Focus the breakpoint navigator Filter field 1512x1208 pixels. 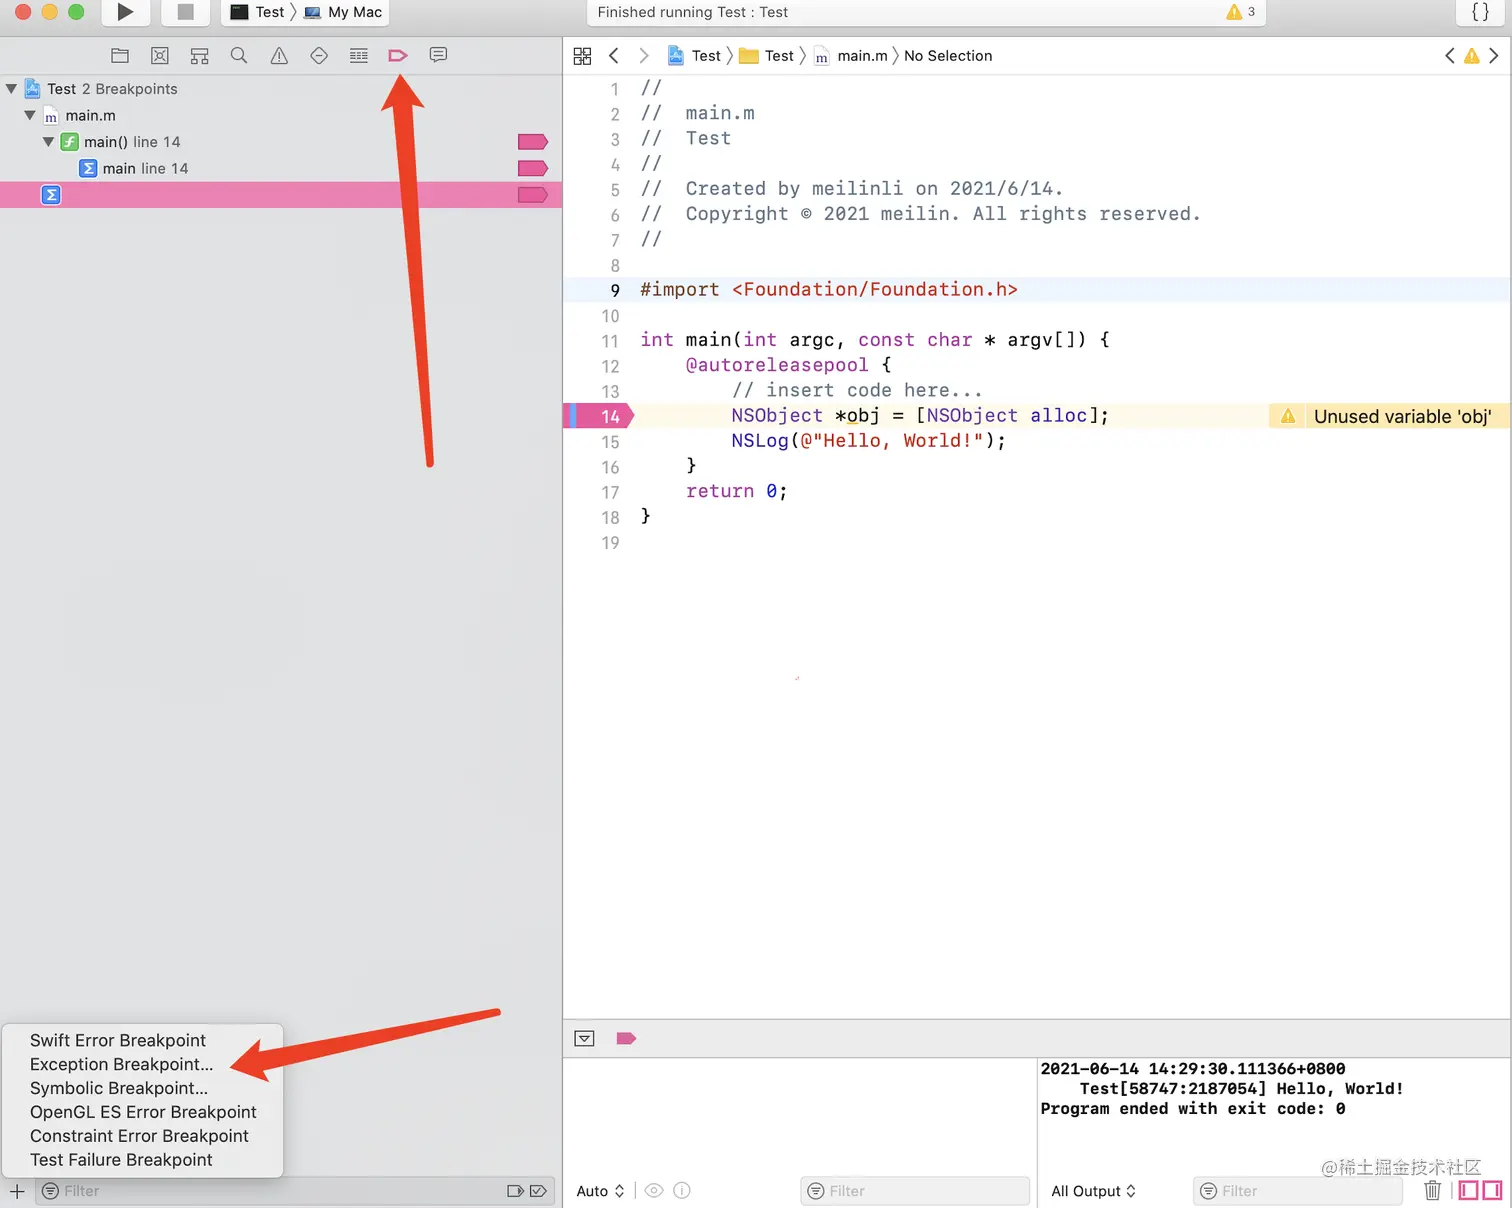click(270, 1191)
